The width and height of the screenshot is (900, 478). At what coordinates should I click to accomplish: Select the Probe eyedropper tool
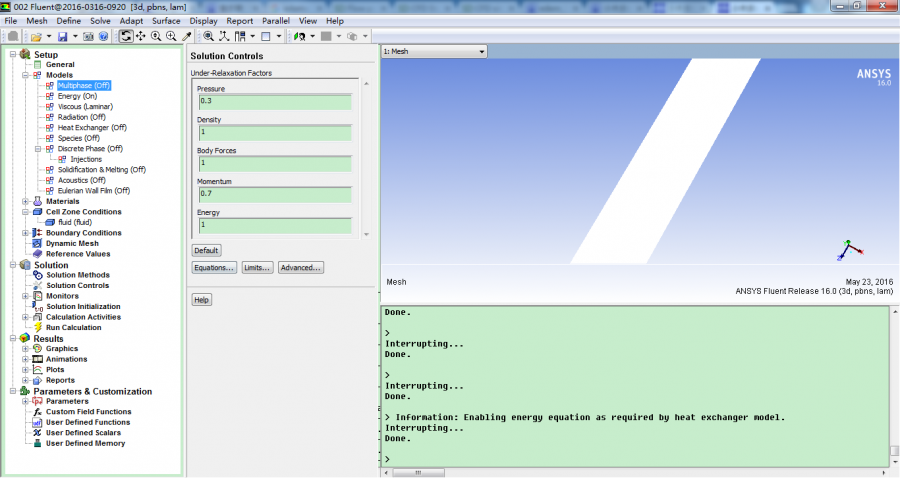pyautogui.click(x=187, y=36)
